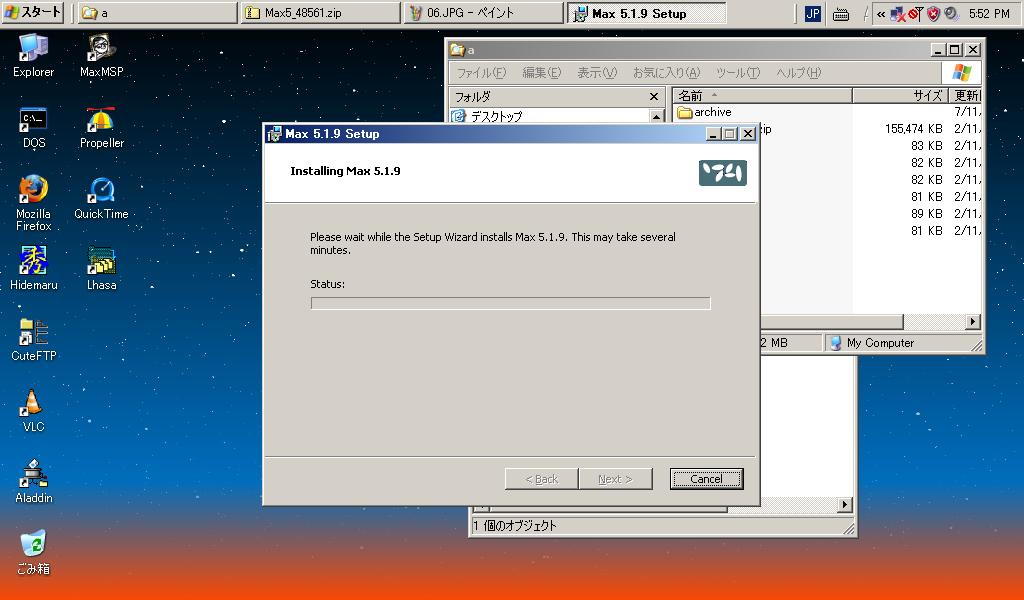Open the お気に入り(A) menu
This screenshot has width=1024, height=600.
point(666,72)
